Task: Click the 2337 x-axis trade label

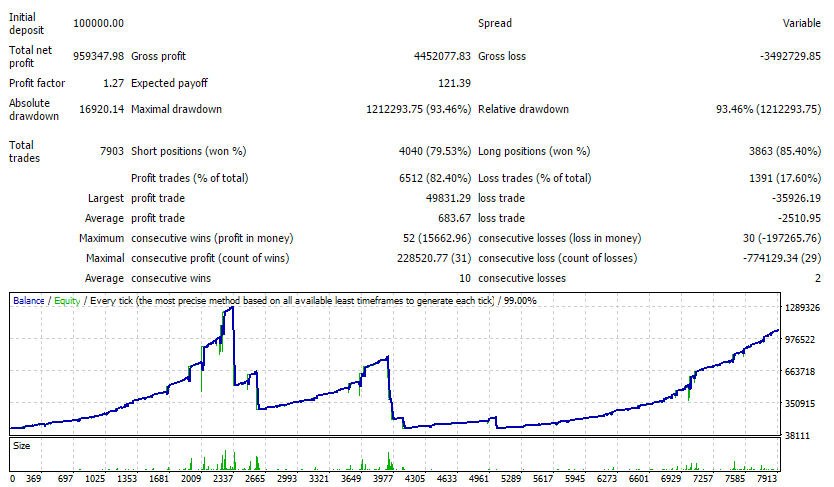Action: coord(223,478)
